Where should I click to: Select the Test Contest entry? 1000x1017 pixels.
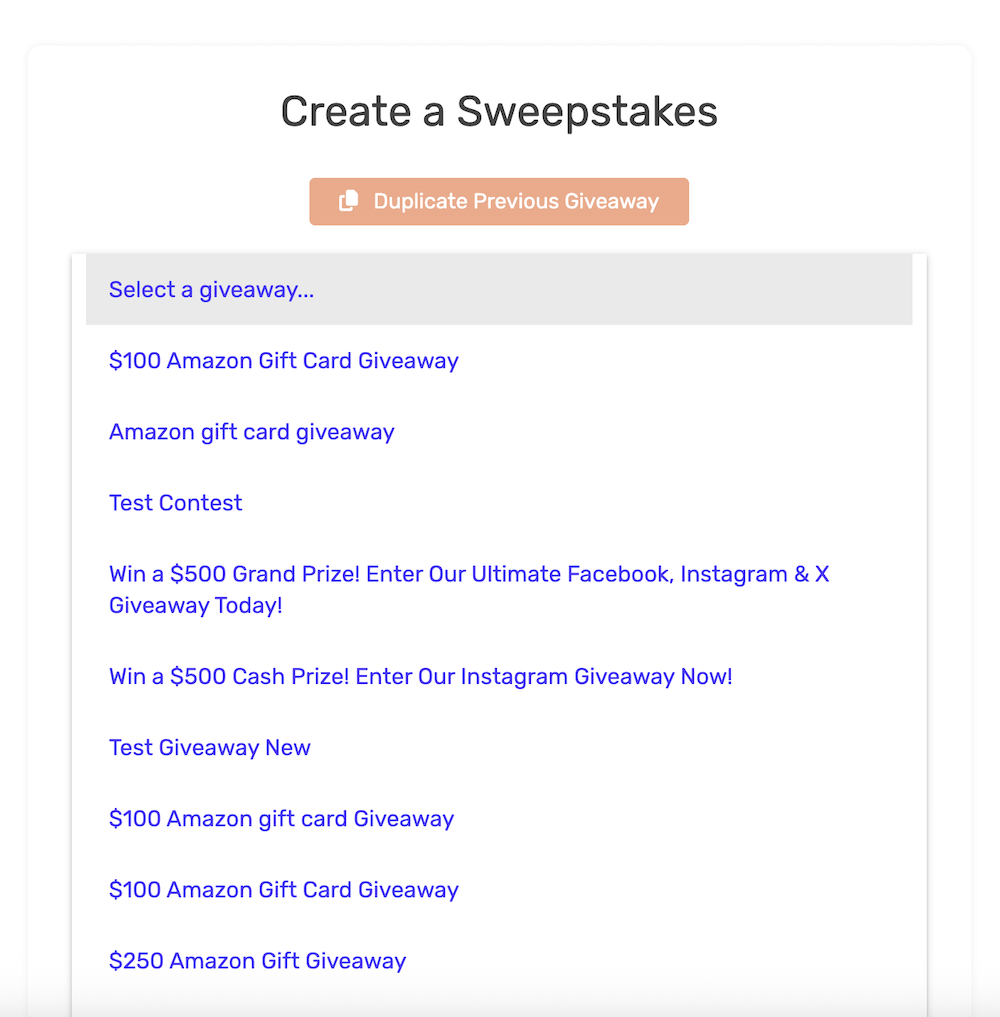pos(175,503)
